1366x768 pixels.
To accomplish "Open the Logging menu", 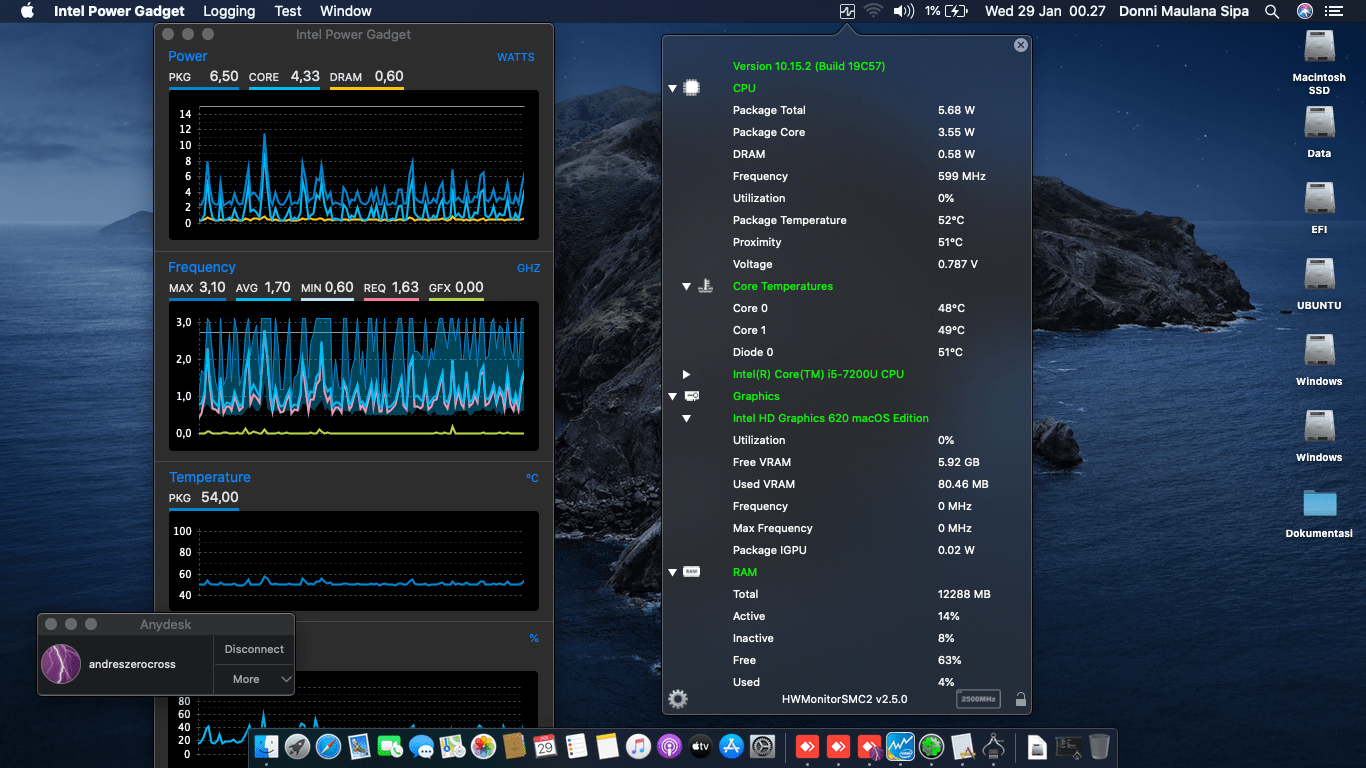I will click(229, 11).
